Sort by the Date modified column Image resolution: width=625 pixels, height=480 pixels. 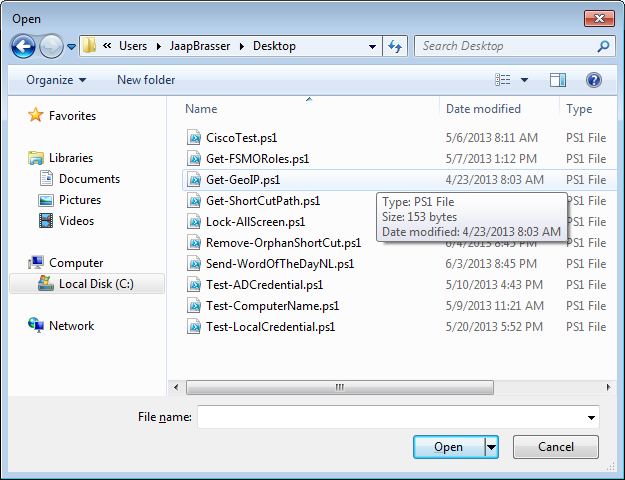tap(483, 109)
